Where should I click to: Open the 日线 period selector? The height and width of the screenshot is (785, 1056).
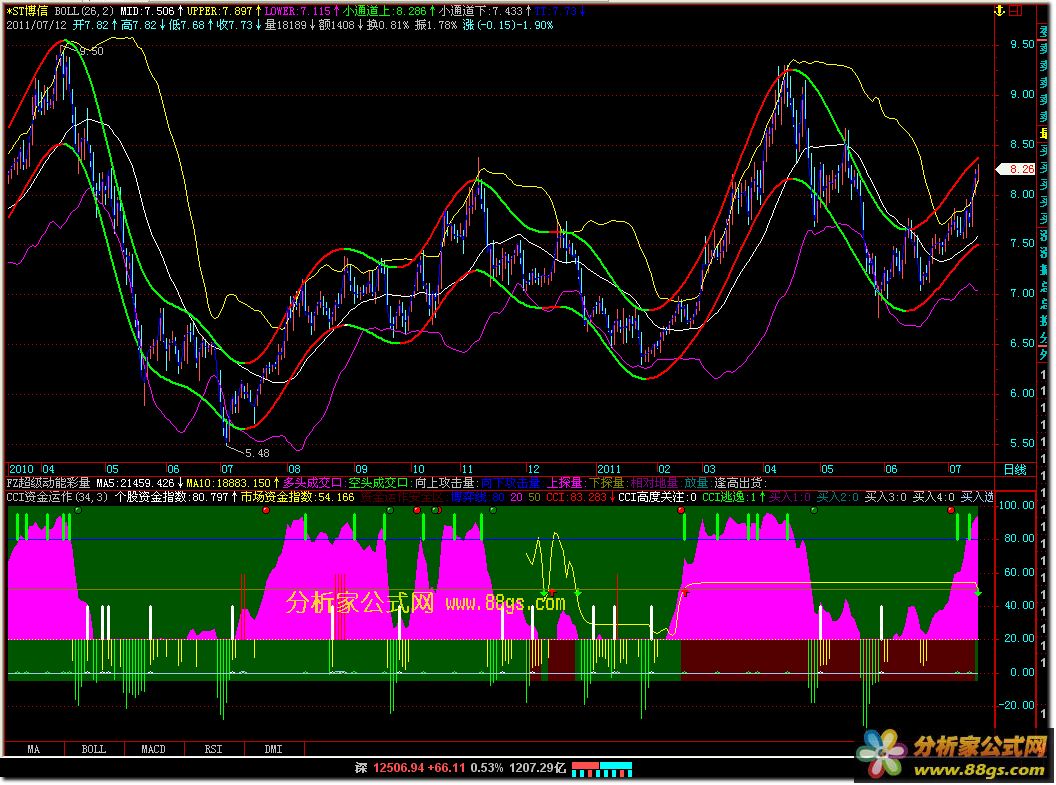[1015, 469]
